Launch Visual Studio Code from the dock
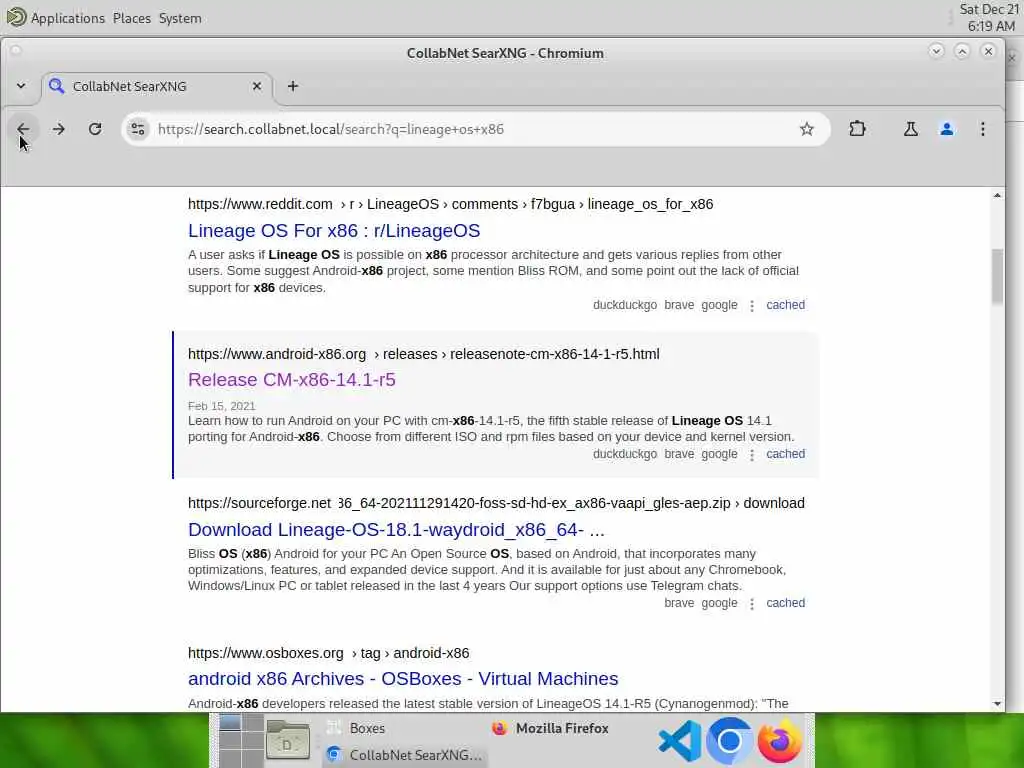 pos(679,741)
